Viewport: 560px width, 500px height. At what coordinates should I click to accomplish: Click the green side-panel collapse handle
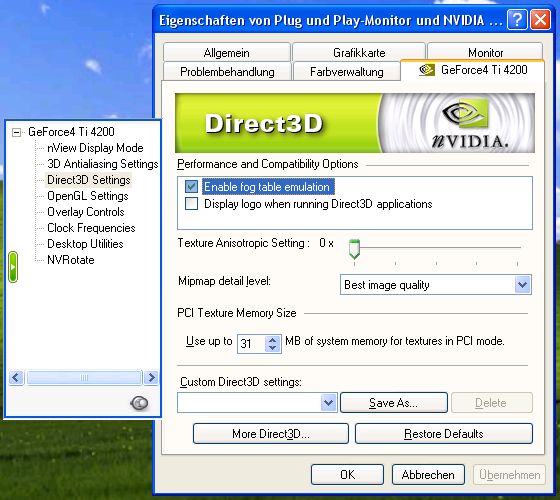pos(13,267)
